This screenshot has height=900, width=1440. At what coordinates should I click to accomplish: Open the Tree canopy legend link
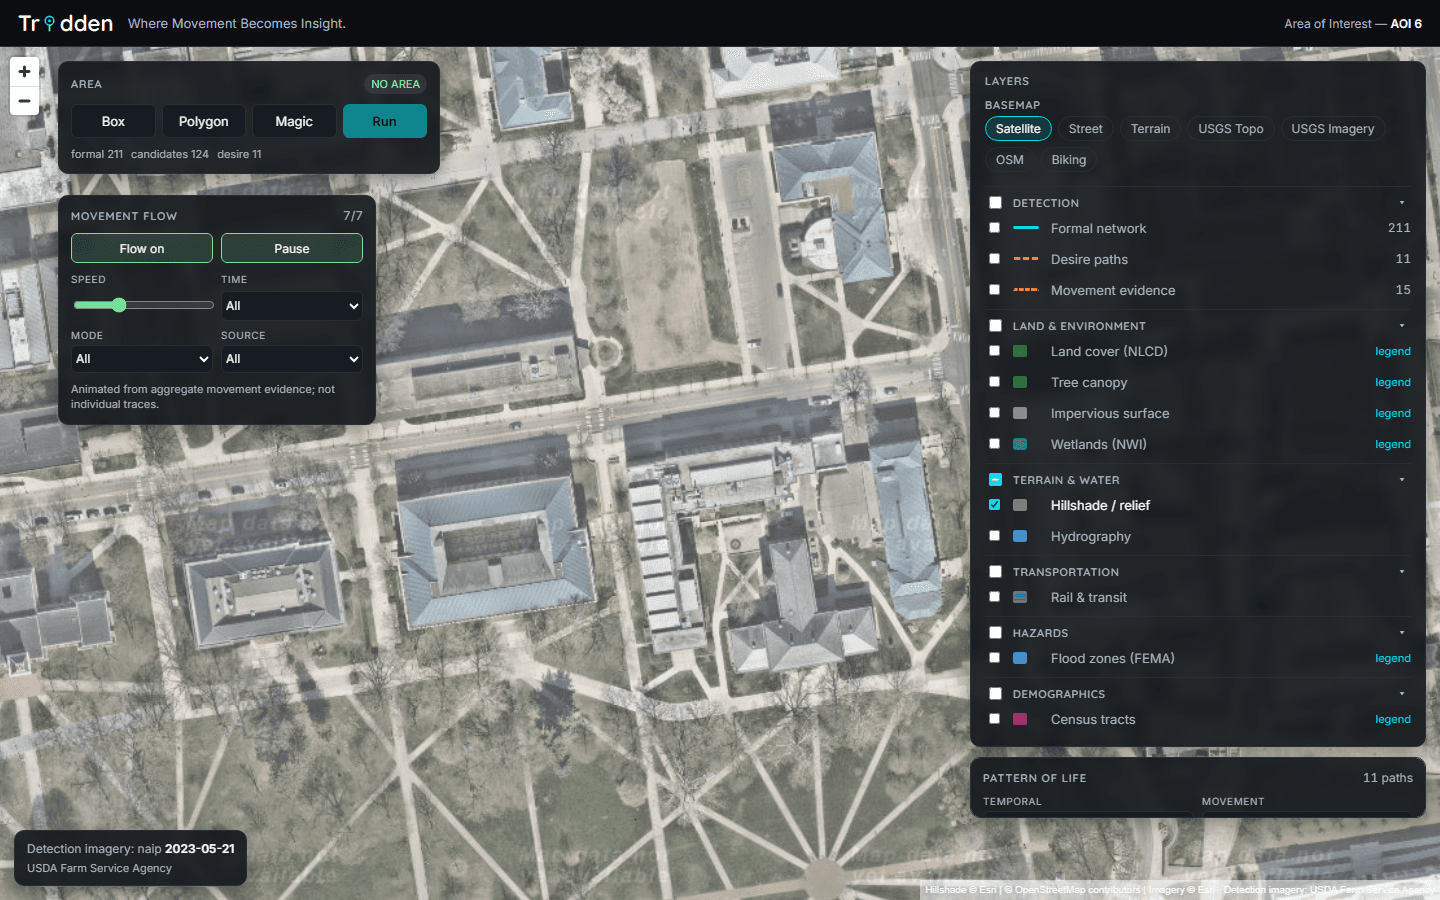[x=1392, y=382]
